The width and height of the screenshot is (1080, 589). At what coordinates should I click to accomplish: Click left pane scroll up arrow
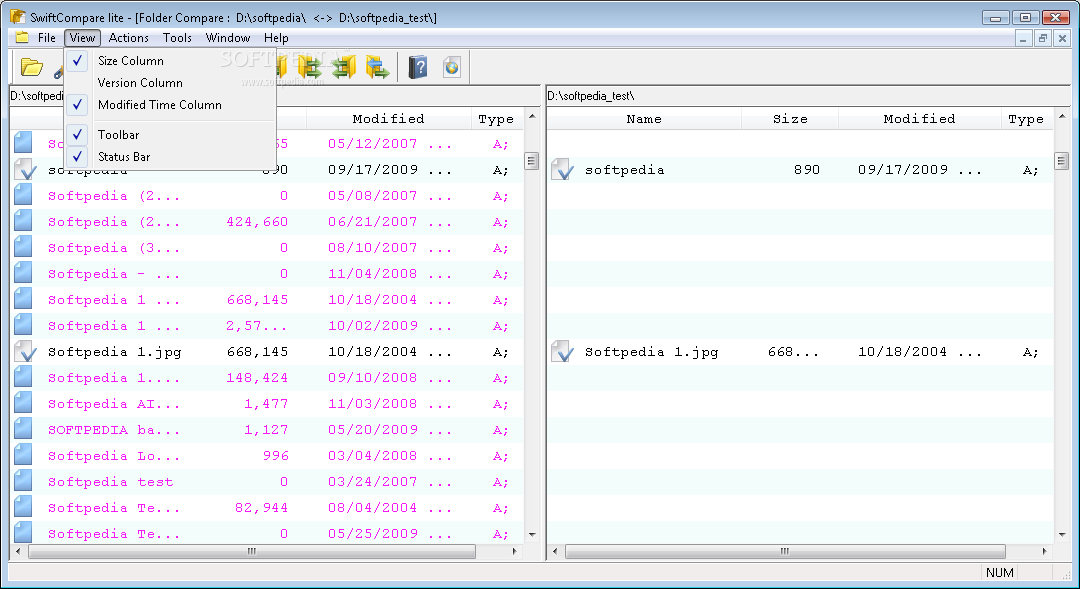(x=532, y=116)
